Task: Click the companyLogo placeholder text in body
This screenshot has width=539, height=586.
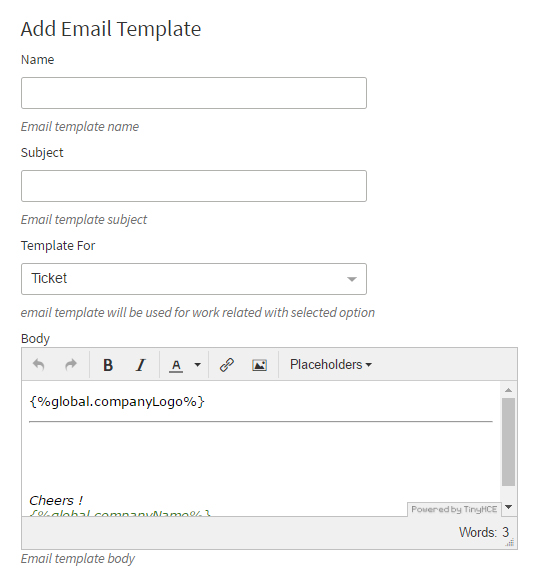Action: pos(117,402)
